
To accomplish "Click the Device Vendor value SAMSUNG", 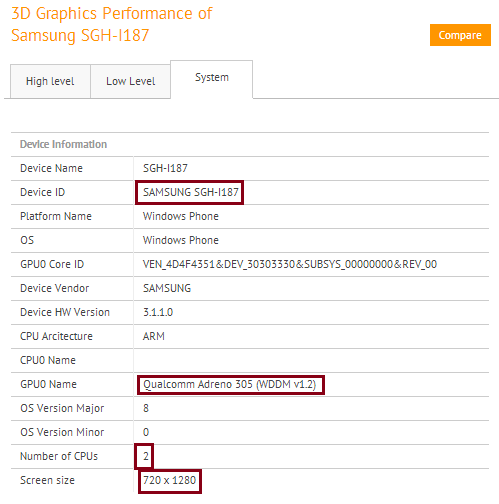I will (167, 288).
